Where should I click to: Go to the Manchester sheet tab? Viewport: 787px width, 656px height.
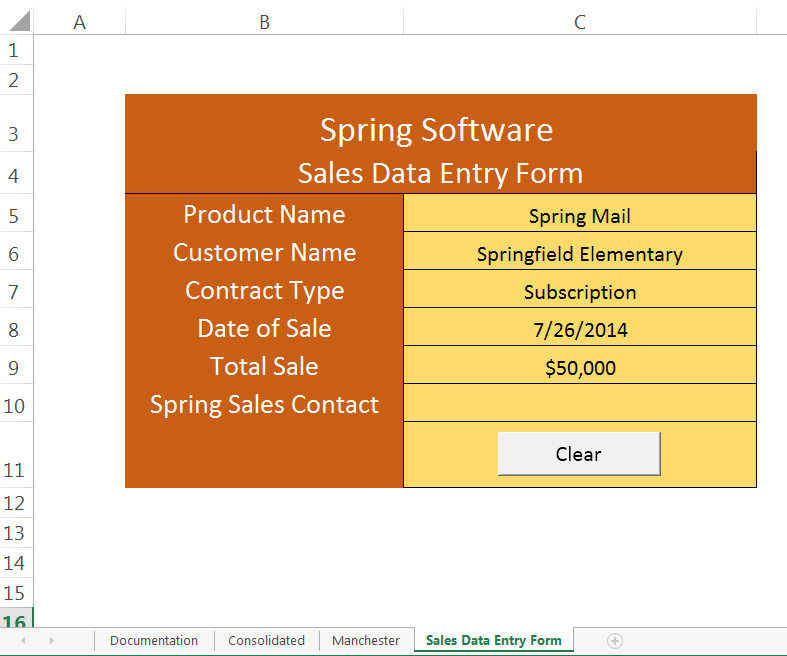click(366, 641)
